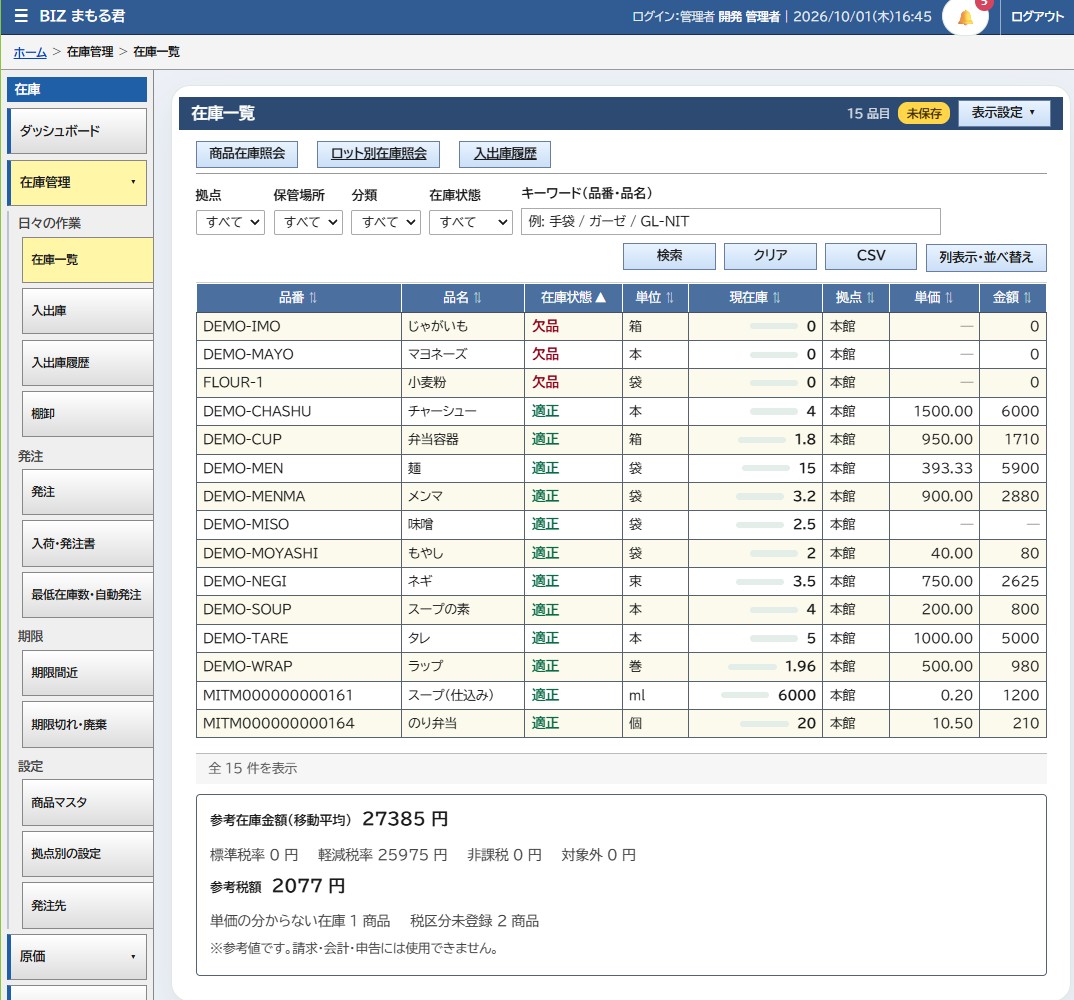Sort by 品番 column sort icon
This screenshot has width=1074, height=1000.
pyautogui.click(x=313, y=298)
